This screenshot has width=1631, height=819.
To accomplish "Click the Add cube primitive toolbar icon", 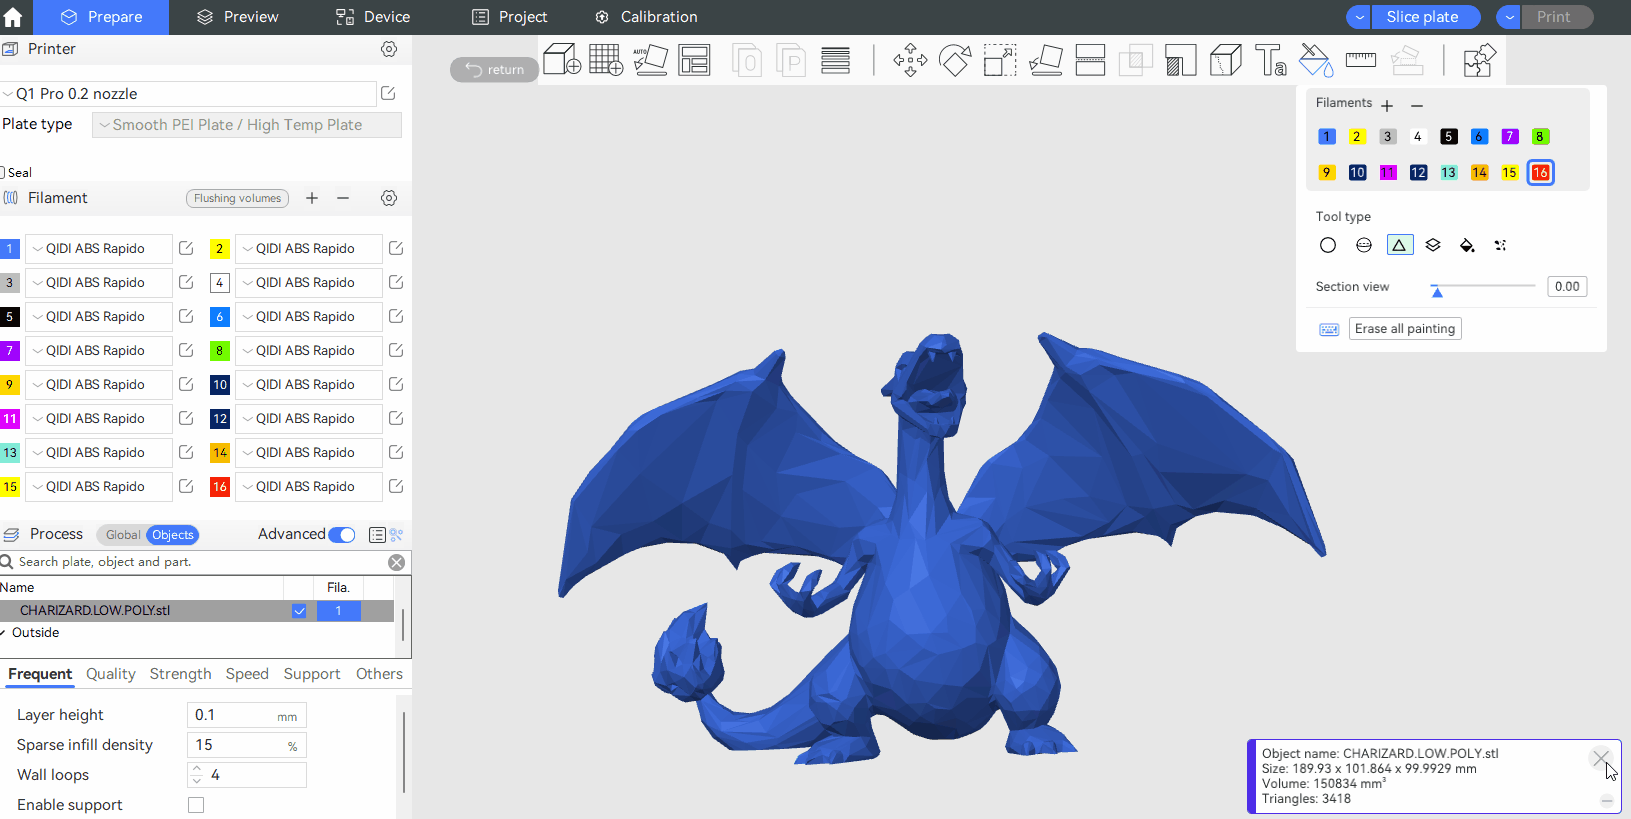I will (562, 60).
